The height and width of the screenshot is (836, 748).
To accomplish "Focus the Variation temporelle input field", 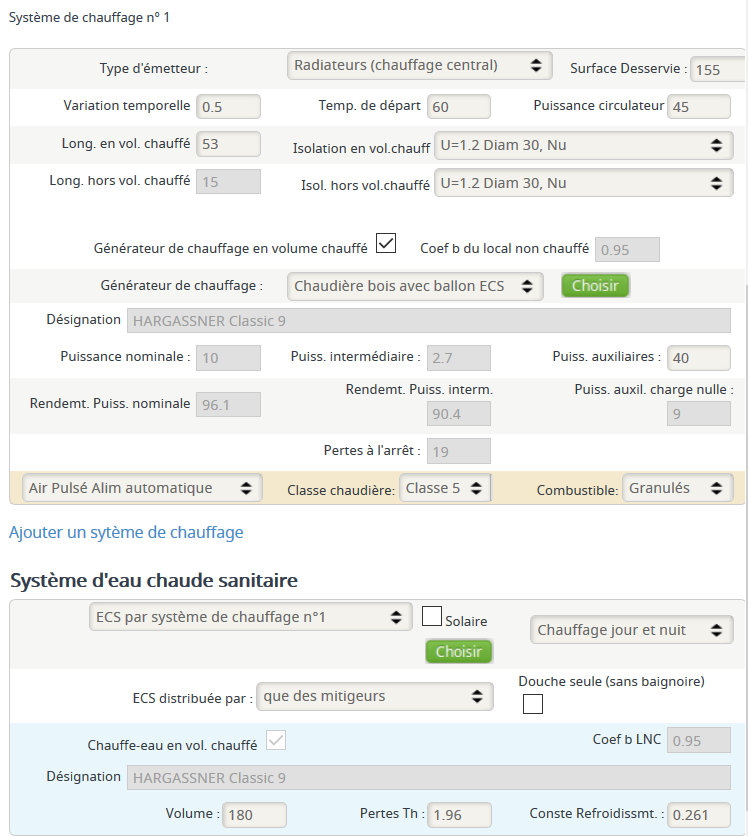I will coord(228,107).
